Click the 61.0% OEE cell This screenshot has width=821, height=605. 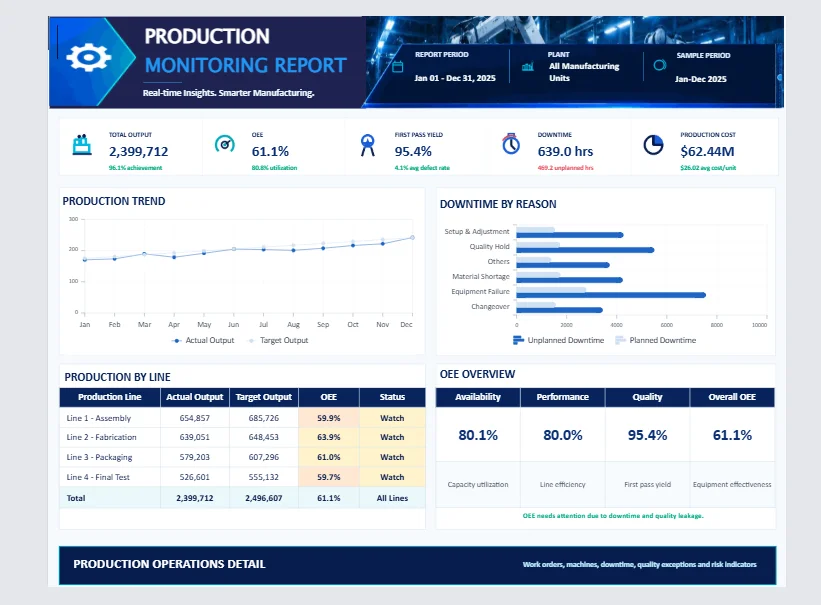328,457
